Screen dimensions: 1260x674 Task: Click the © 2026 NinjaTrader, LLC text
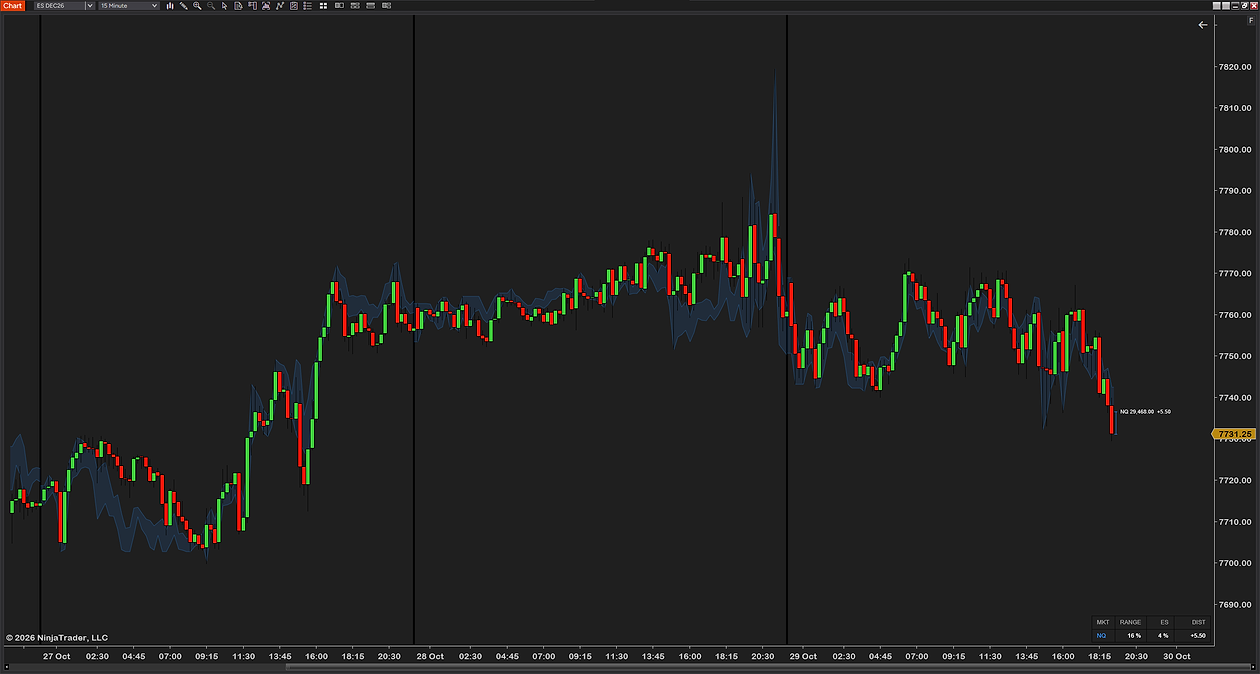tap(57, 637)
